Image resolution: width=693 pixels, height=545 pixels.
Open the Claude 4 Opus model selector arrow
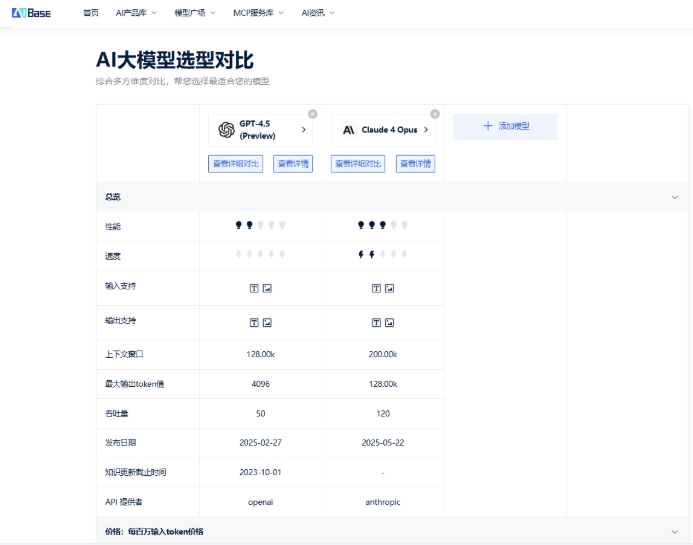coord(426,130)
